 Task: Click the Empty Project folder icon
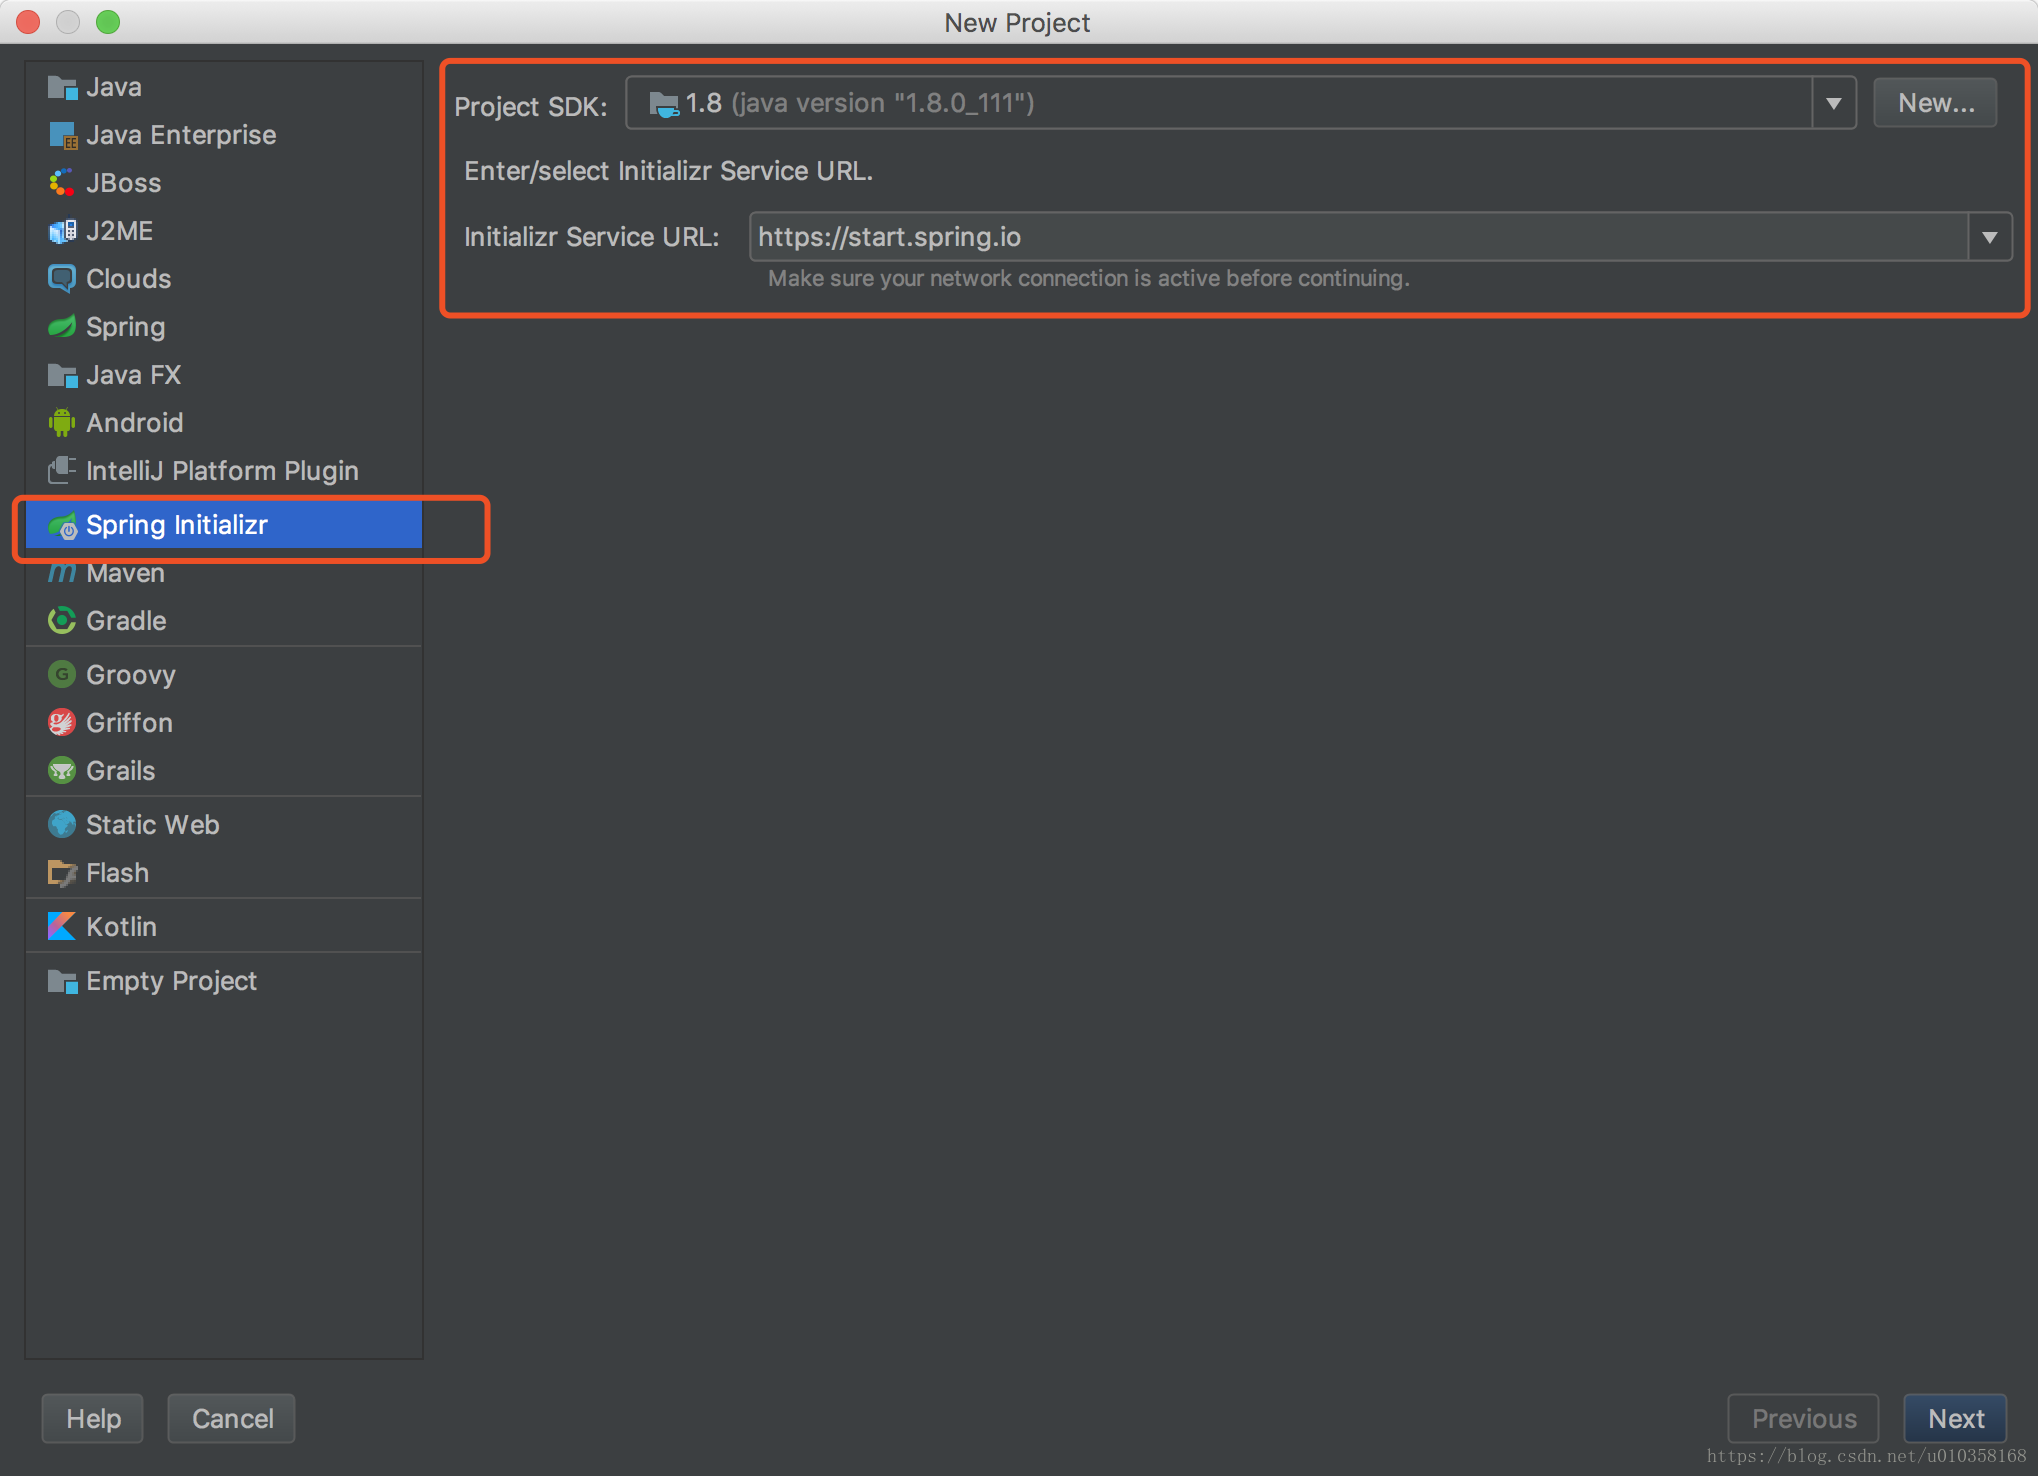(x=62, y=981)
